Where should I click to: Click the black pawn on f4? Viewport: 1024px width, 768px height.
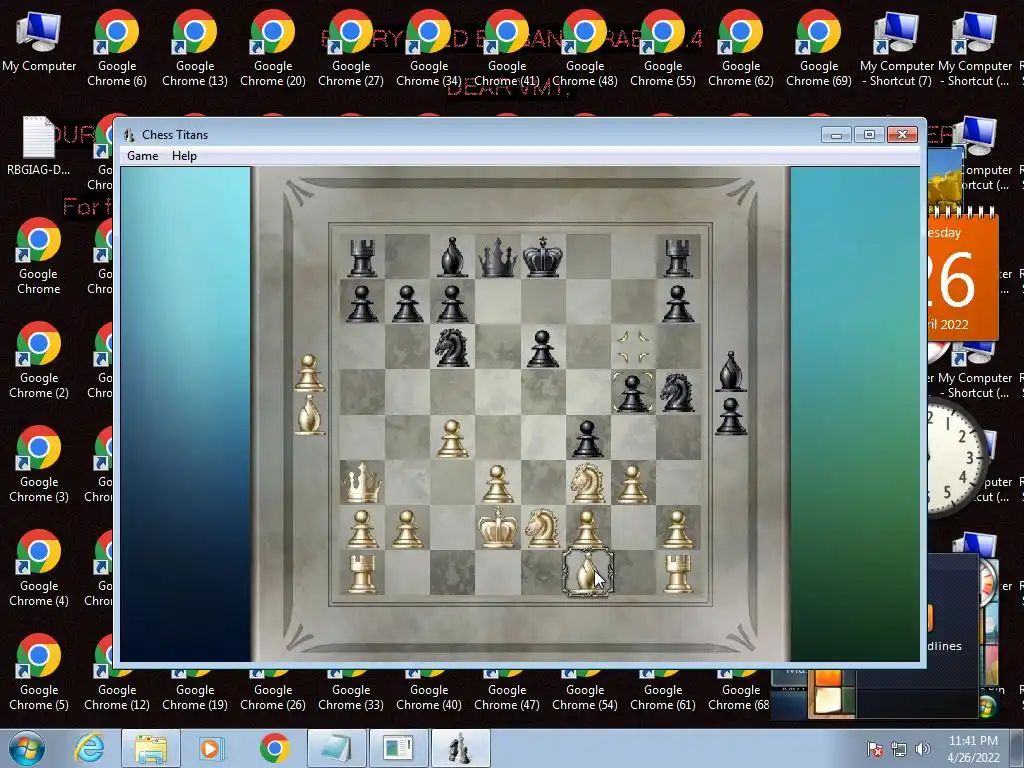[x=588, y=437]
